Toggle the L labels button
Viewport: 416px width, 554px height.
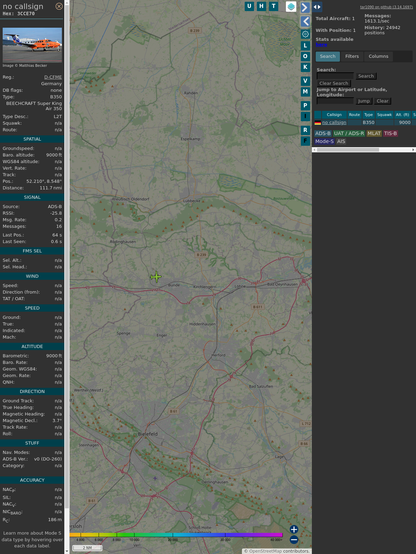pyautogui.click(x=305, y=46)
